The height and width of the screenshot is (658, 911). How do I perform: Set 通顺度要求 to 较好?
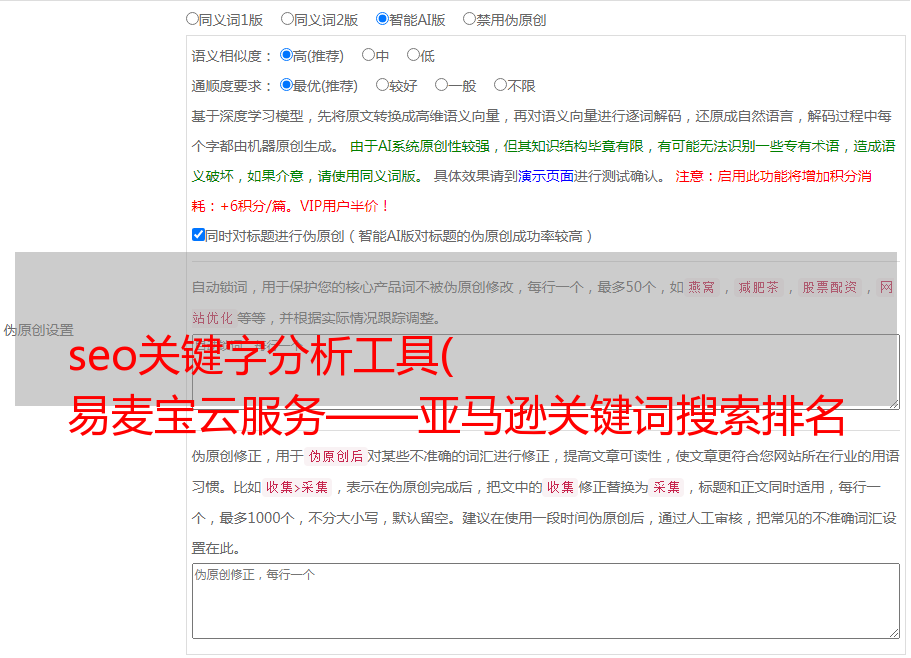[382, 85]
